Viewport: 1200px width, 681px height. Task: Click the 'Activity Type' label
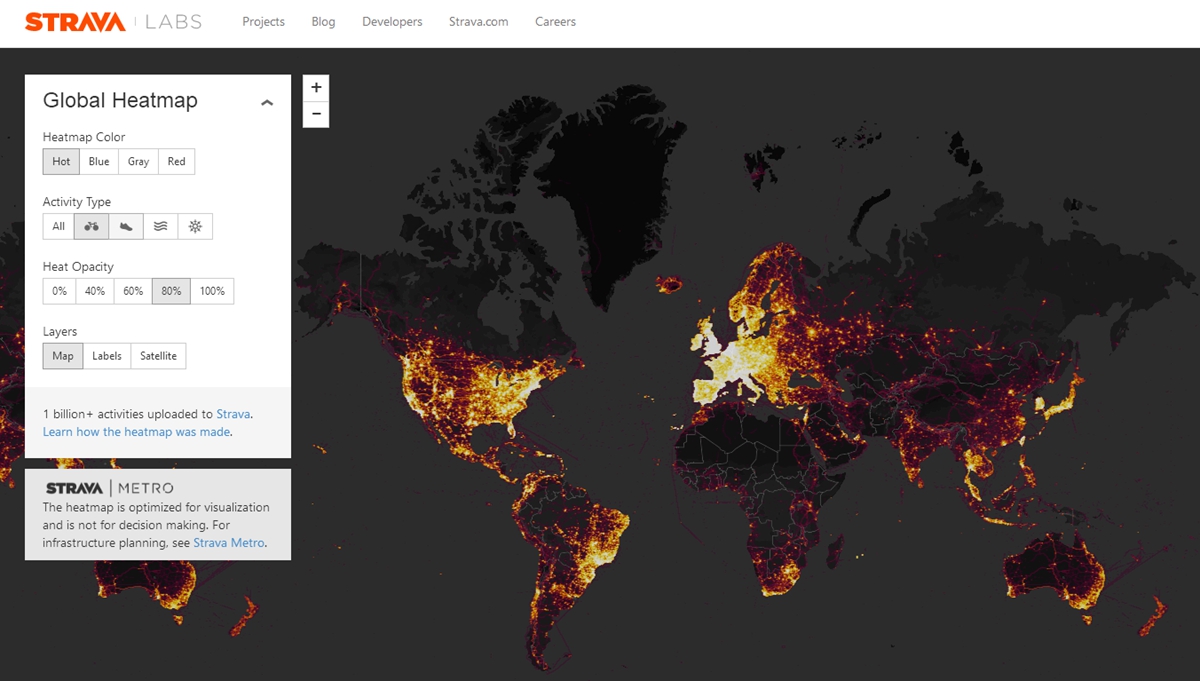click(77, 202)
